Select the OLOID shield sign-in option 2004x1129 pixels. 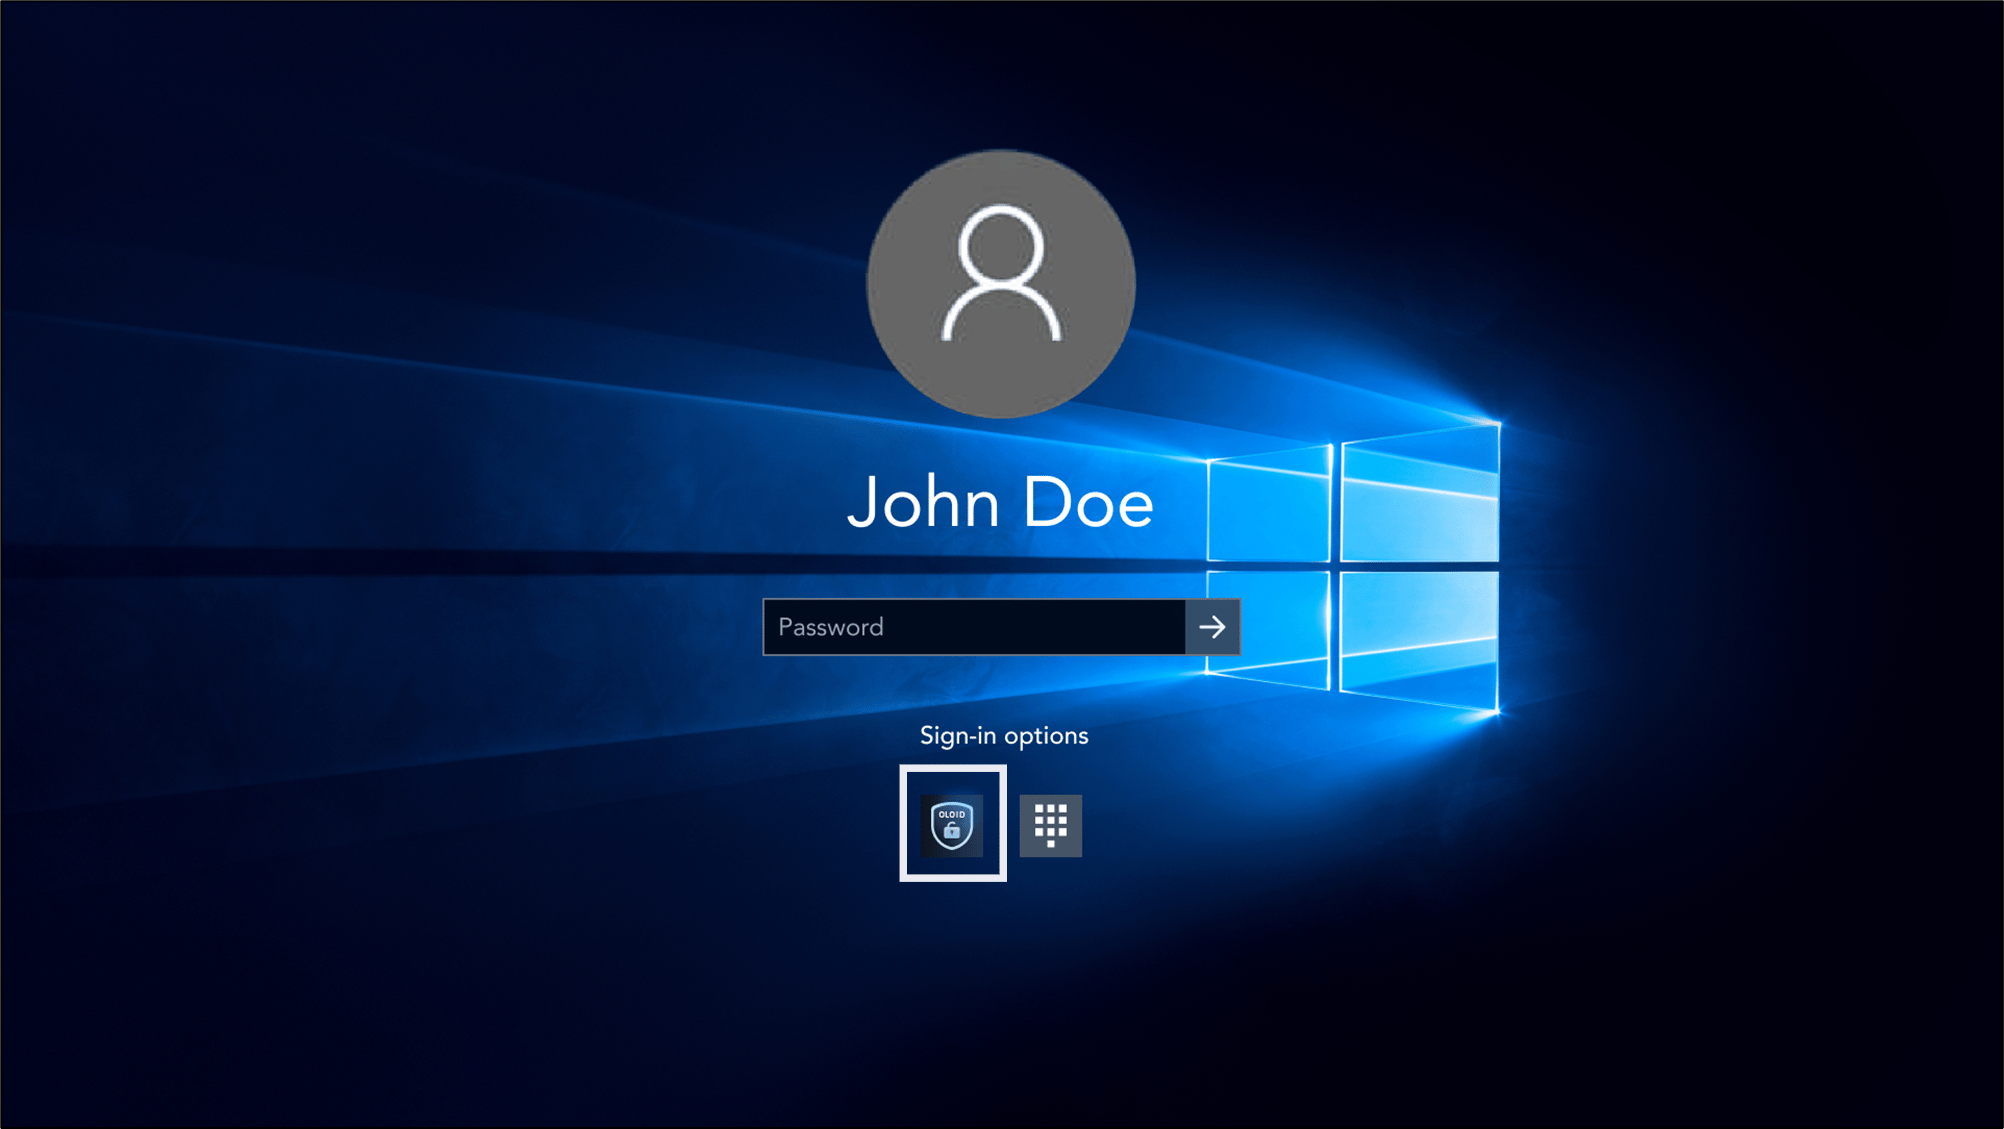[x=952, y=824]
